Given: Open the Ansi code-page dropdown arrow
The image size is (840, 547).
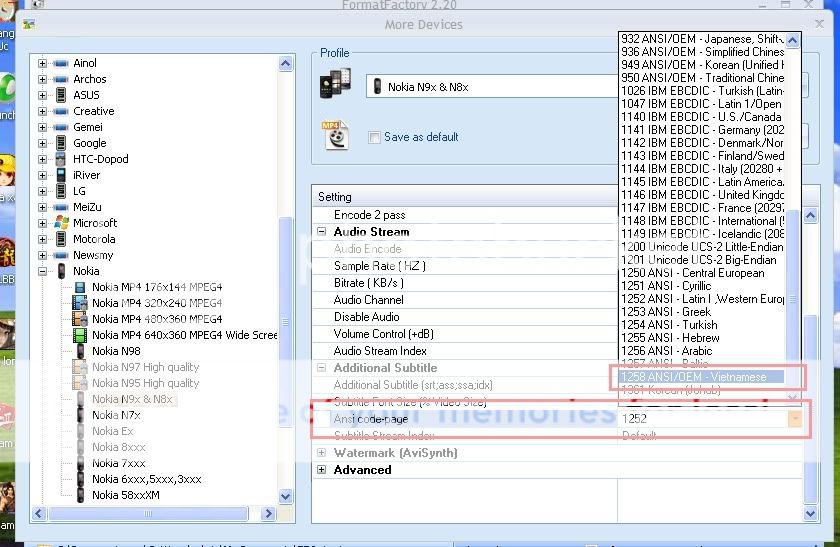Looking at the screenshot, I should coord(795,419).
